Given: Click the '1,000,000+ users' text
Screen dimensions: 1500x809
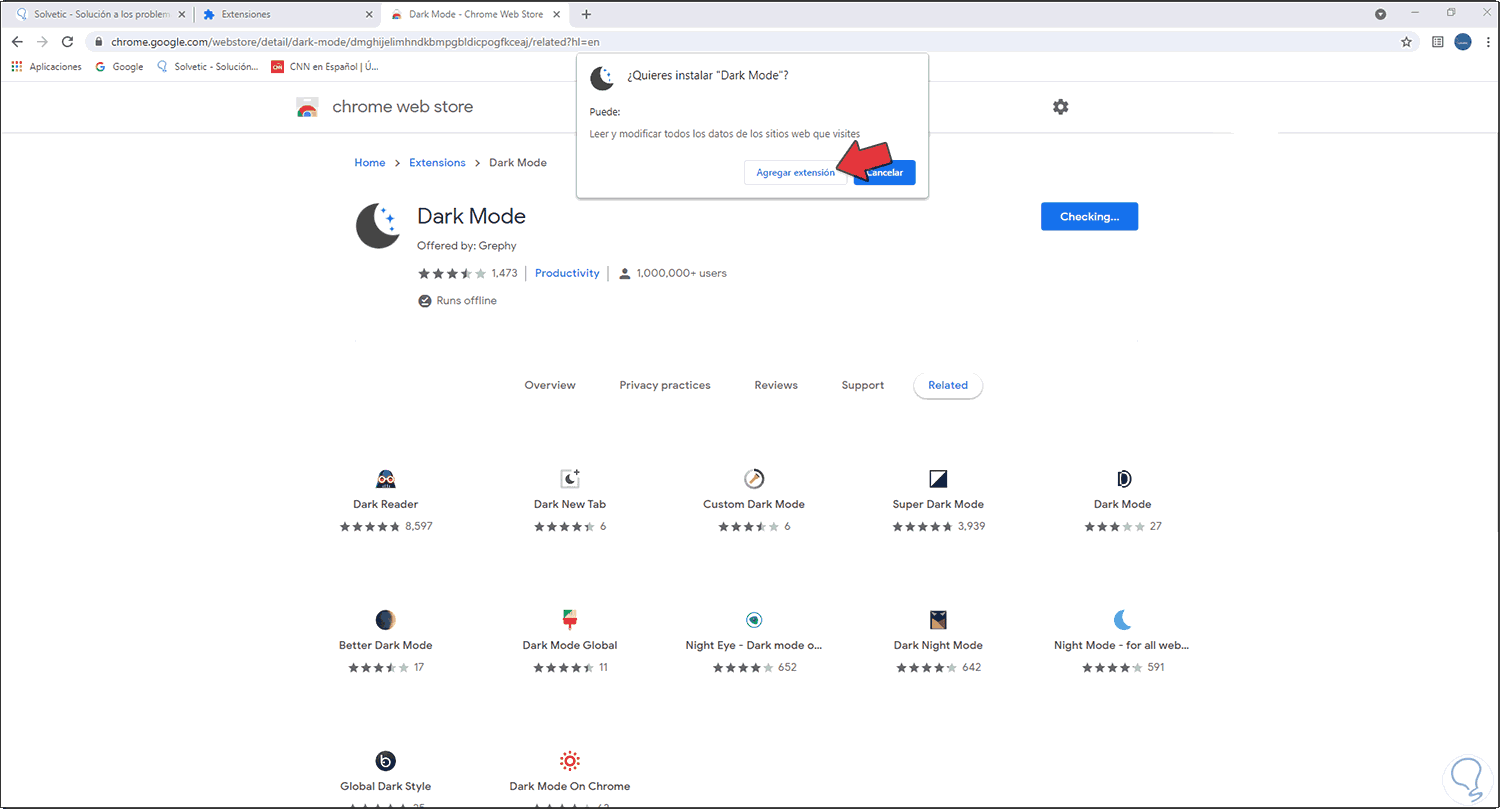Looking at the screenshot, I should pyautogui.click(x=681, y=273).
